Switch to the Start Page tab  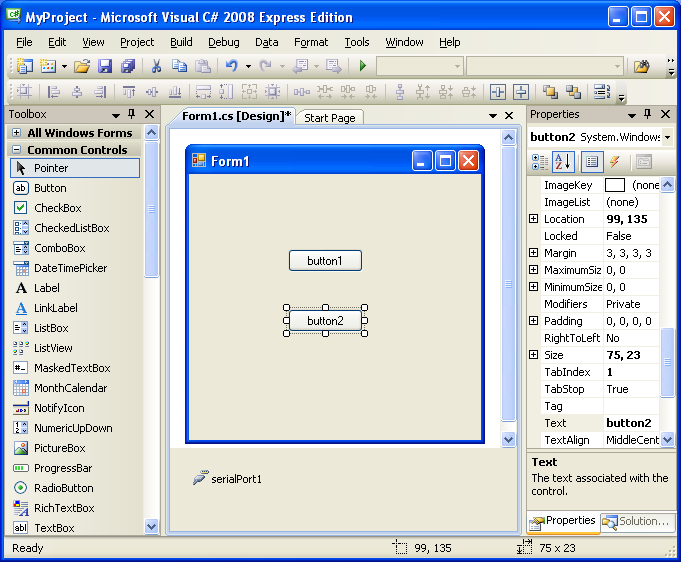(x=330, y=118)
